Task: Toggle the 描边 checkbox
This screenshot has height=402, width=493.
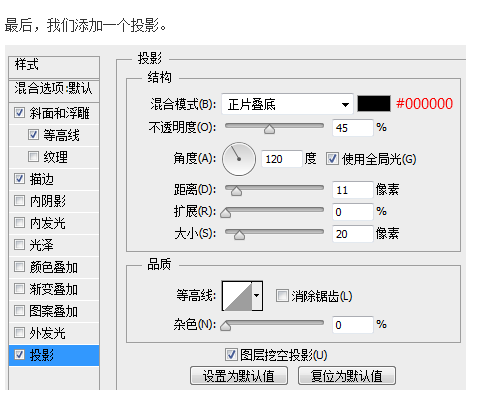Action: point(19,179)
